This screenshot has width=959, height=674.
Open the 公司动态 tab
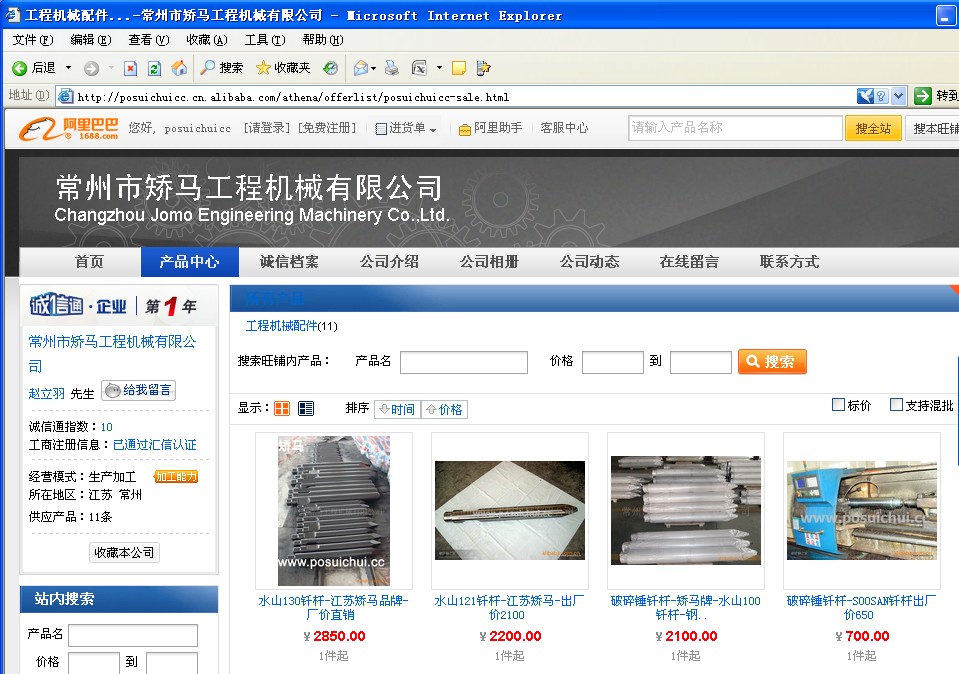(590, 262)
